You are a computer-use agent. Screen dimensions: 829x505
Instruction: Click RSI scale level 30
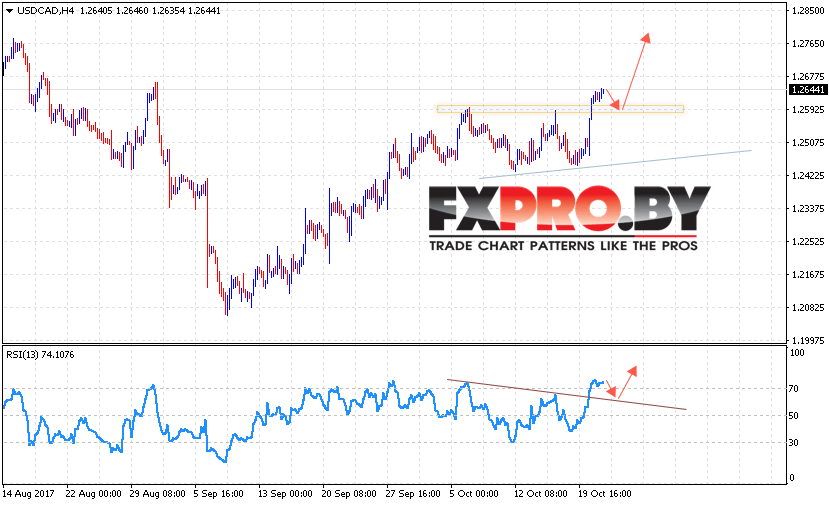point(794,443)
